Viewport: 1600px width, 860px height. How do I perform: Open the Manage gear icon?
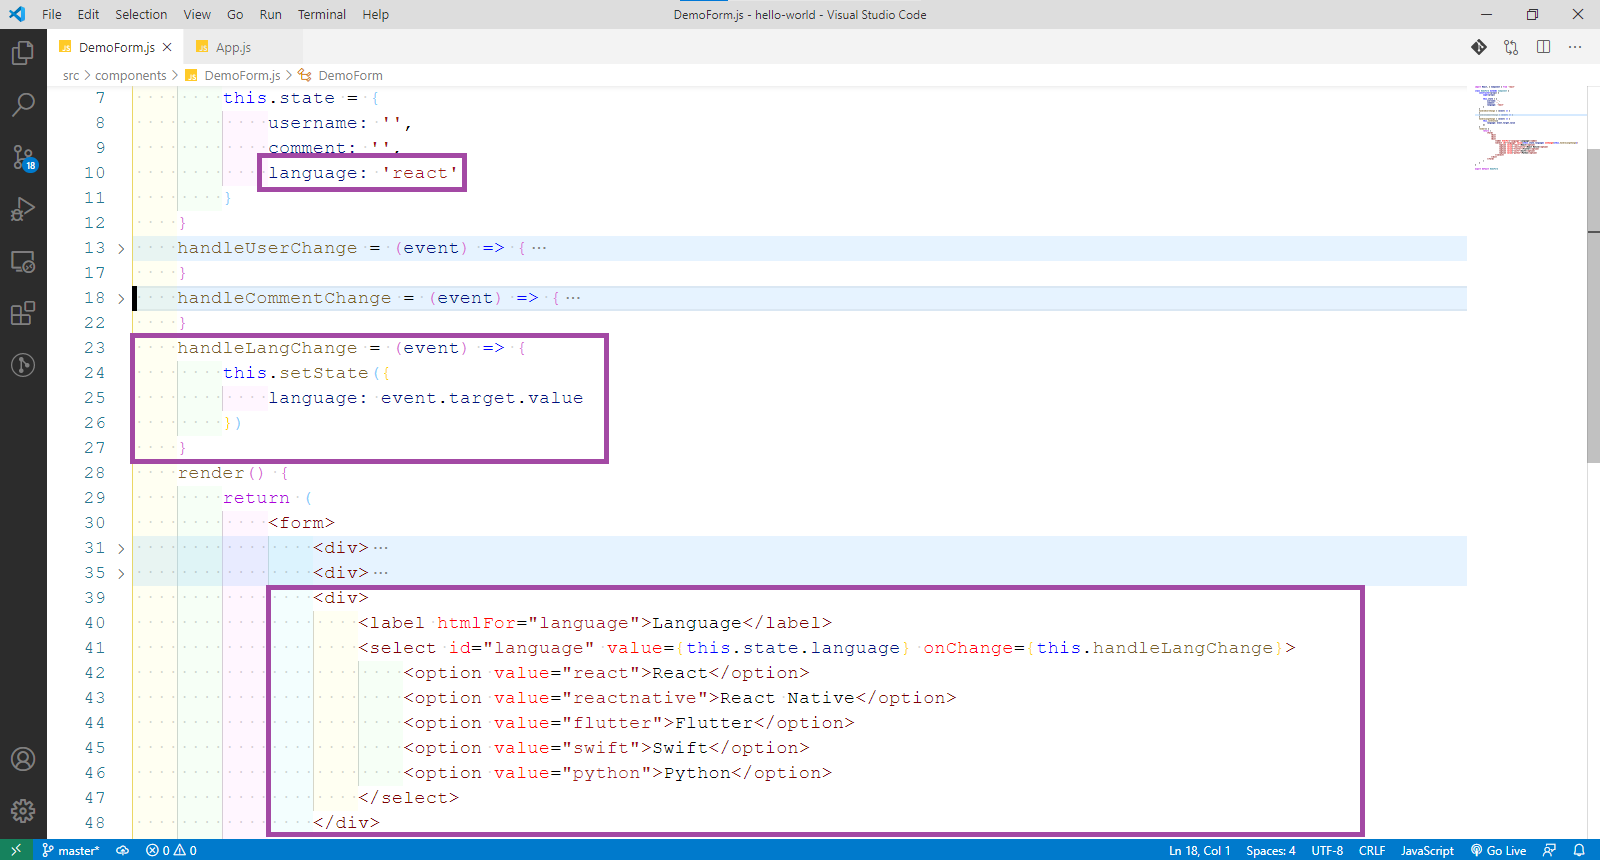pyautogui.click(x=23, y=811)
